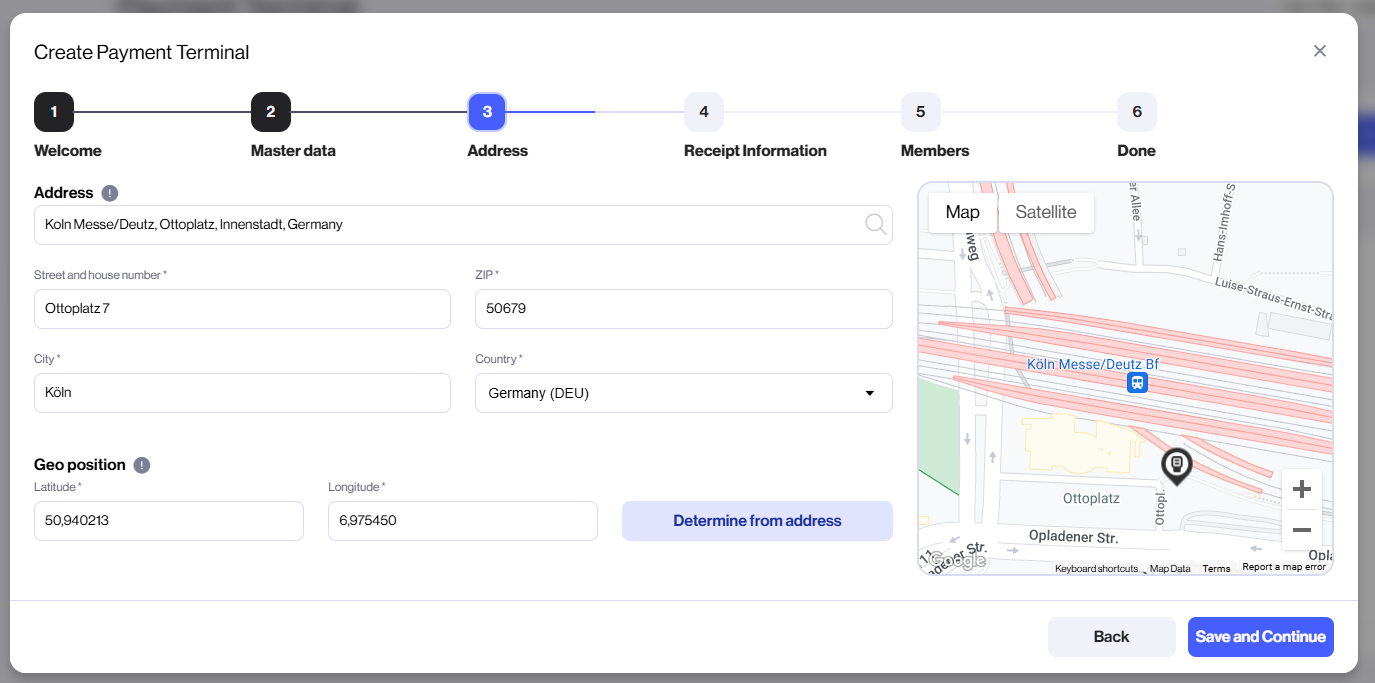The height and width of the screenshot is (683, 1375).
Task: Click the ZIP code field
Action: (683, 309)
